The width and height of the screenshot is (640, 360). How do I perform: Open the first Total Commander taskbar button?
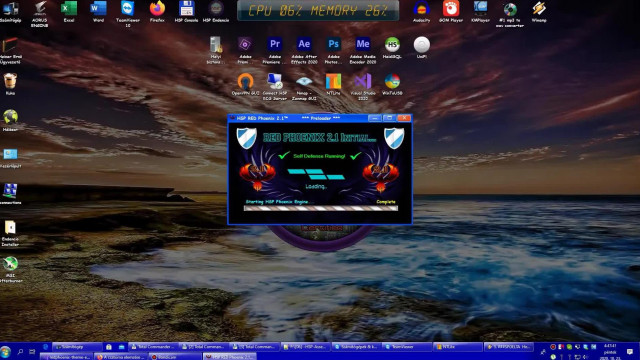(153, 347)
